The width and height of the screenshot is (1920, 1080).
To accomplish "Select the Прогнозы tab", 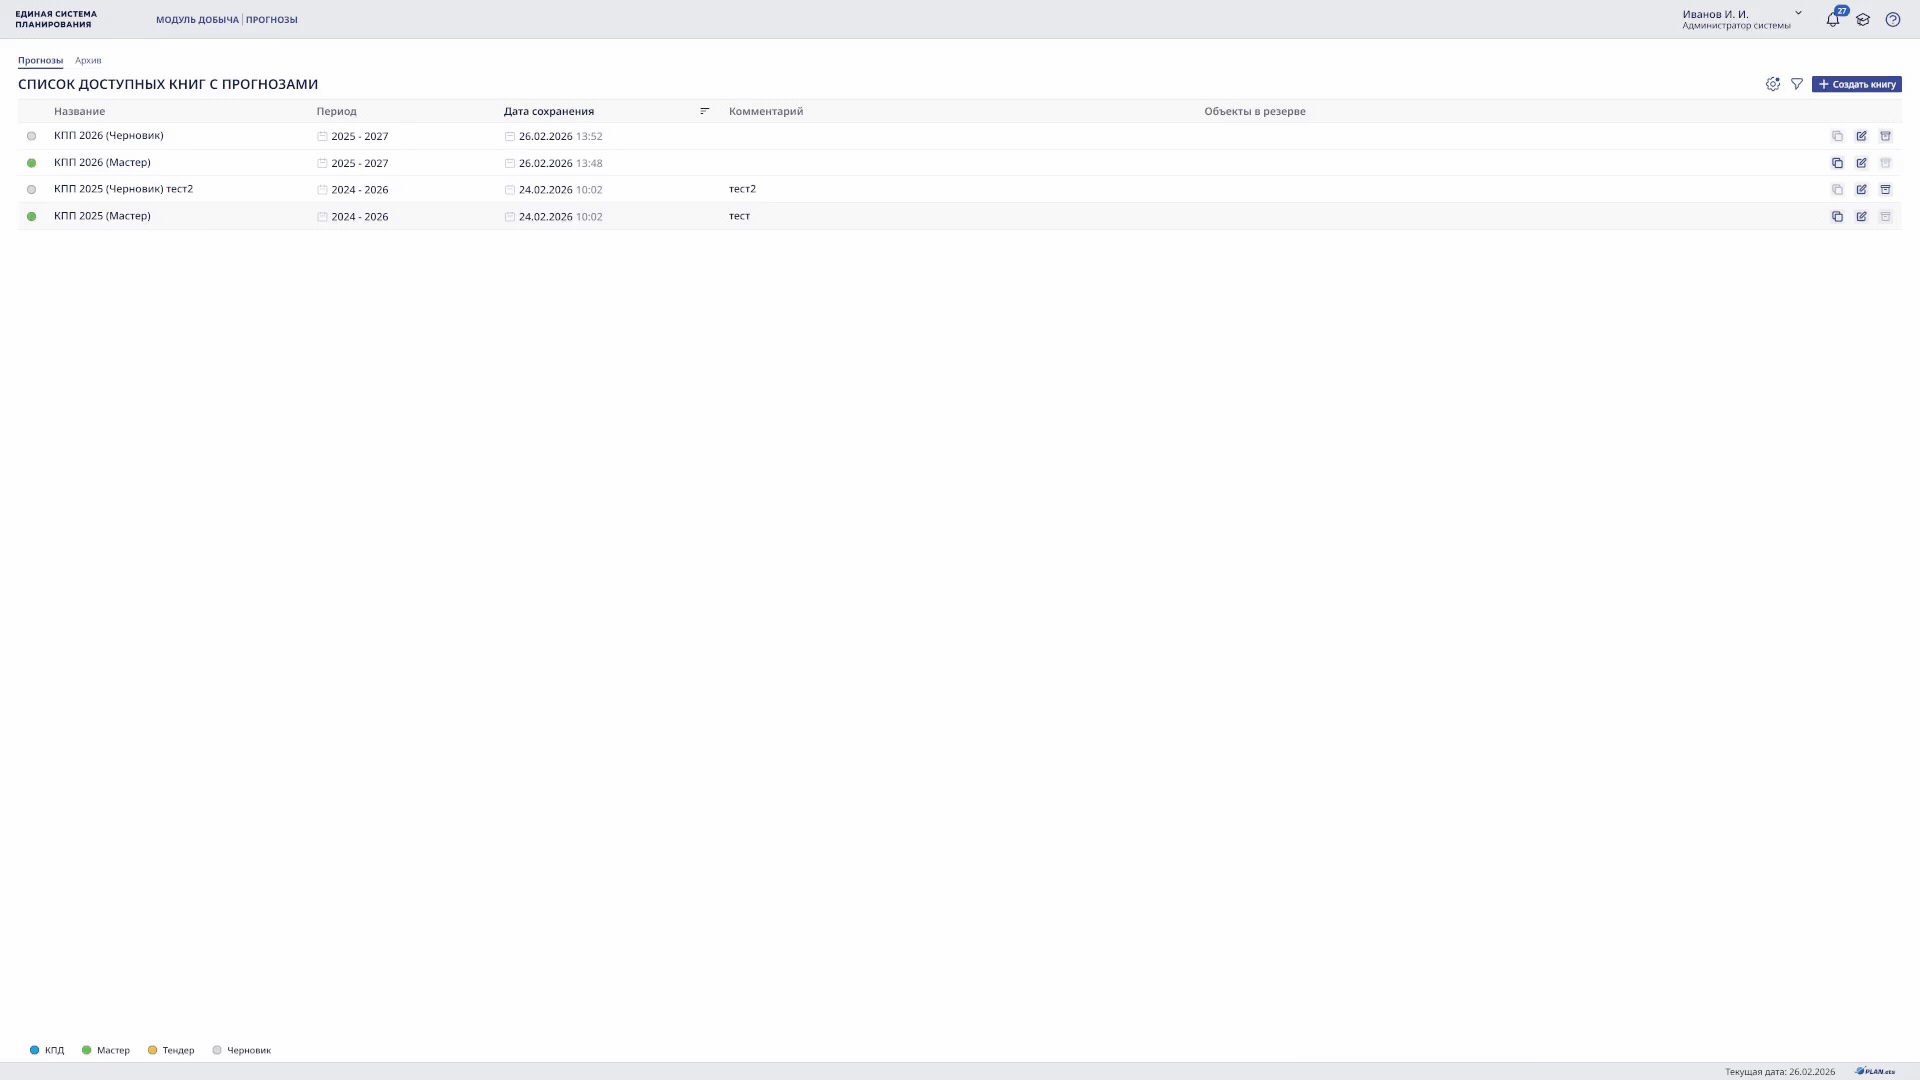I will pyautogui.click(x=40, y=61).
